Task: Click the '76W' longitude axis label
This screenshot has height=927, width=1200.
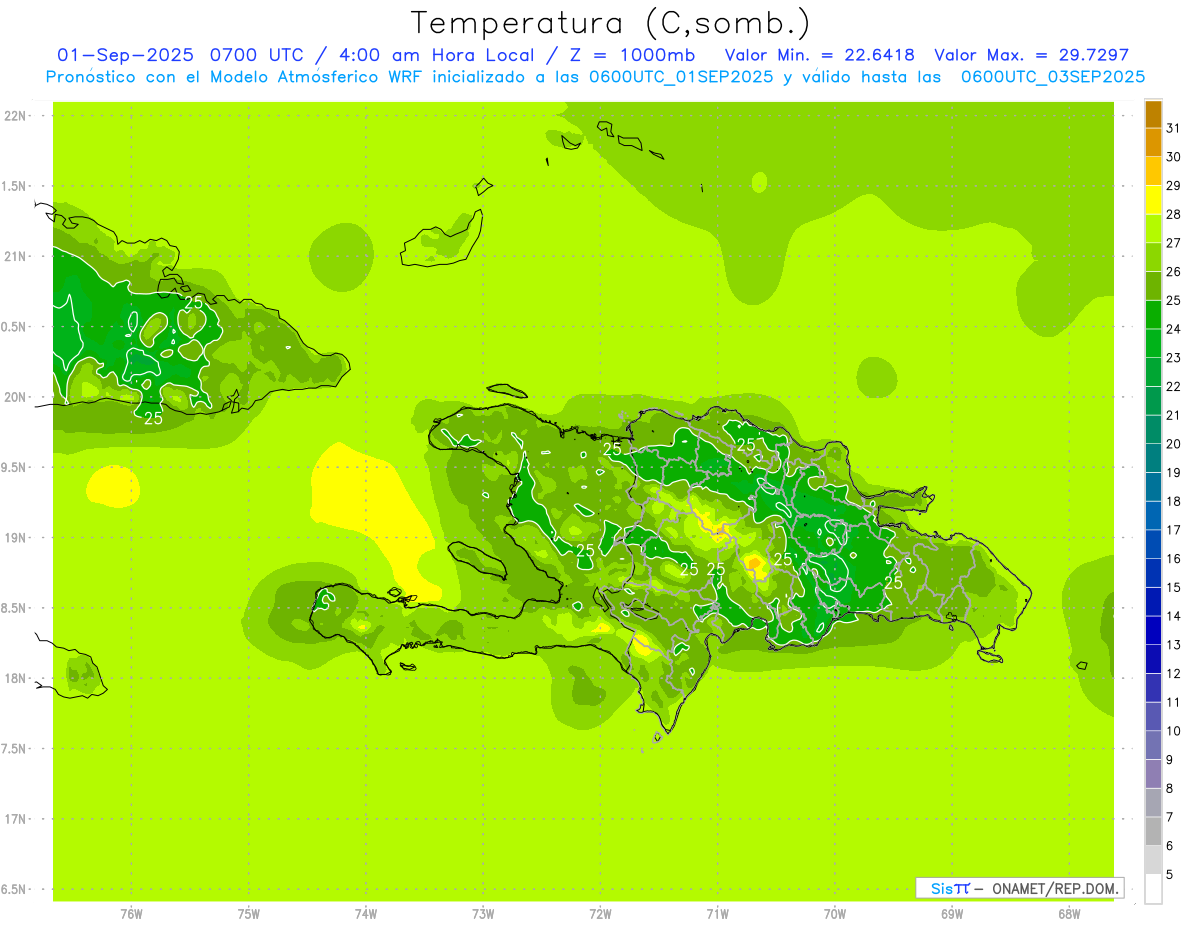Action: 131,914
